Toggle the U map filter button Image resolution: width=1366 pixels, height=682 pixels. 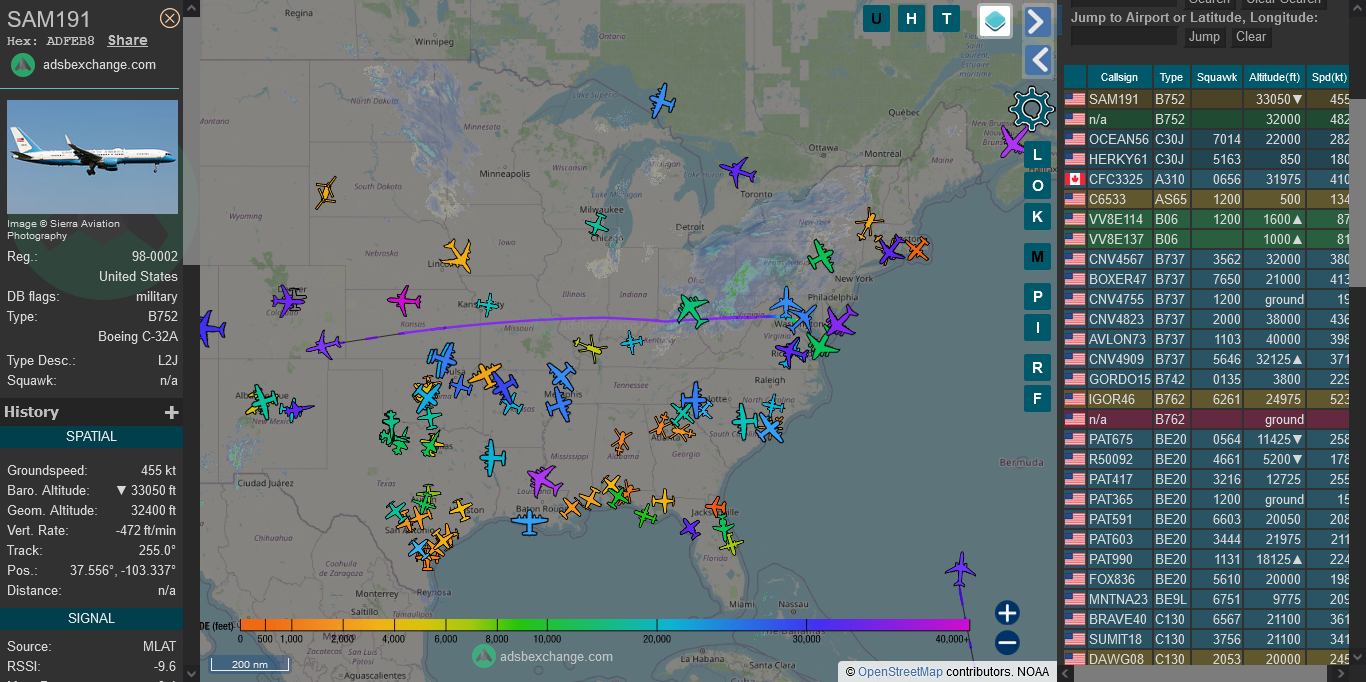point(877,18)
